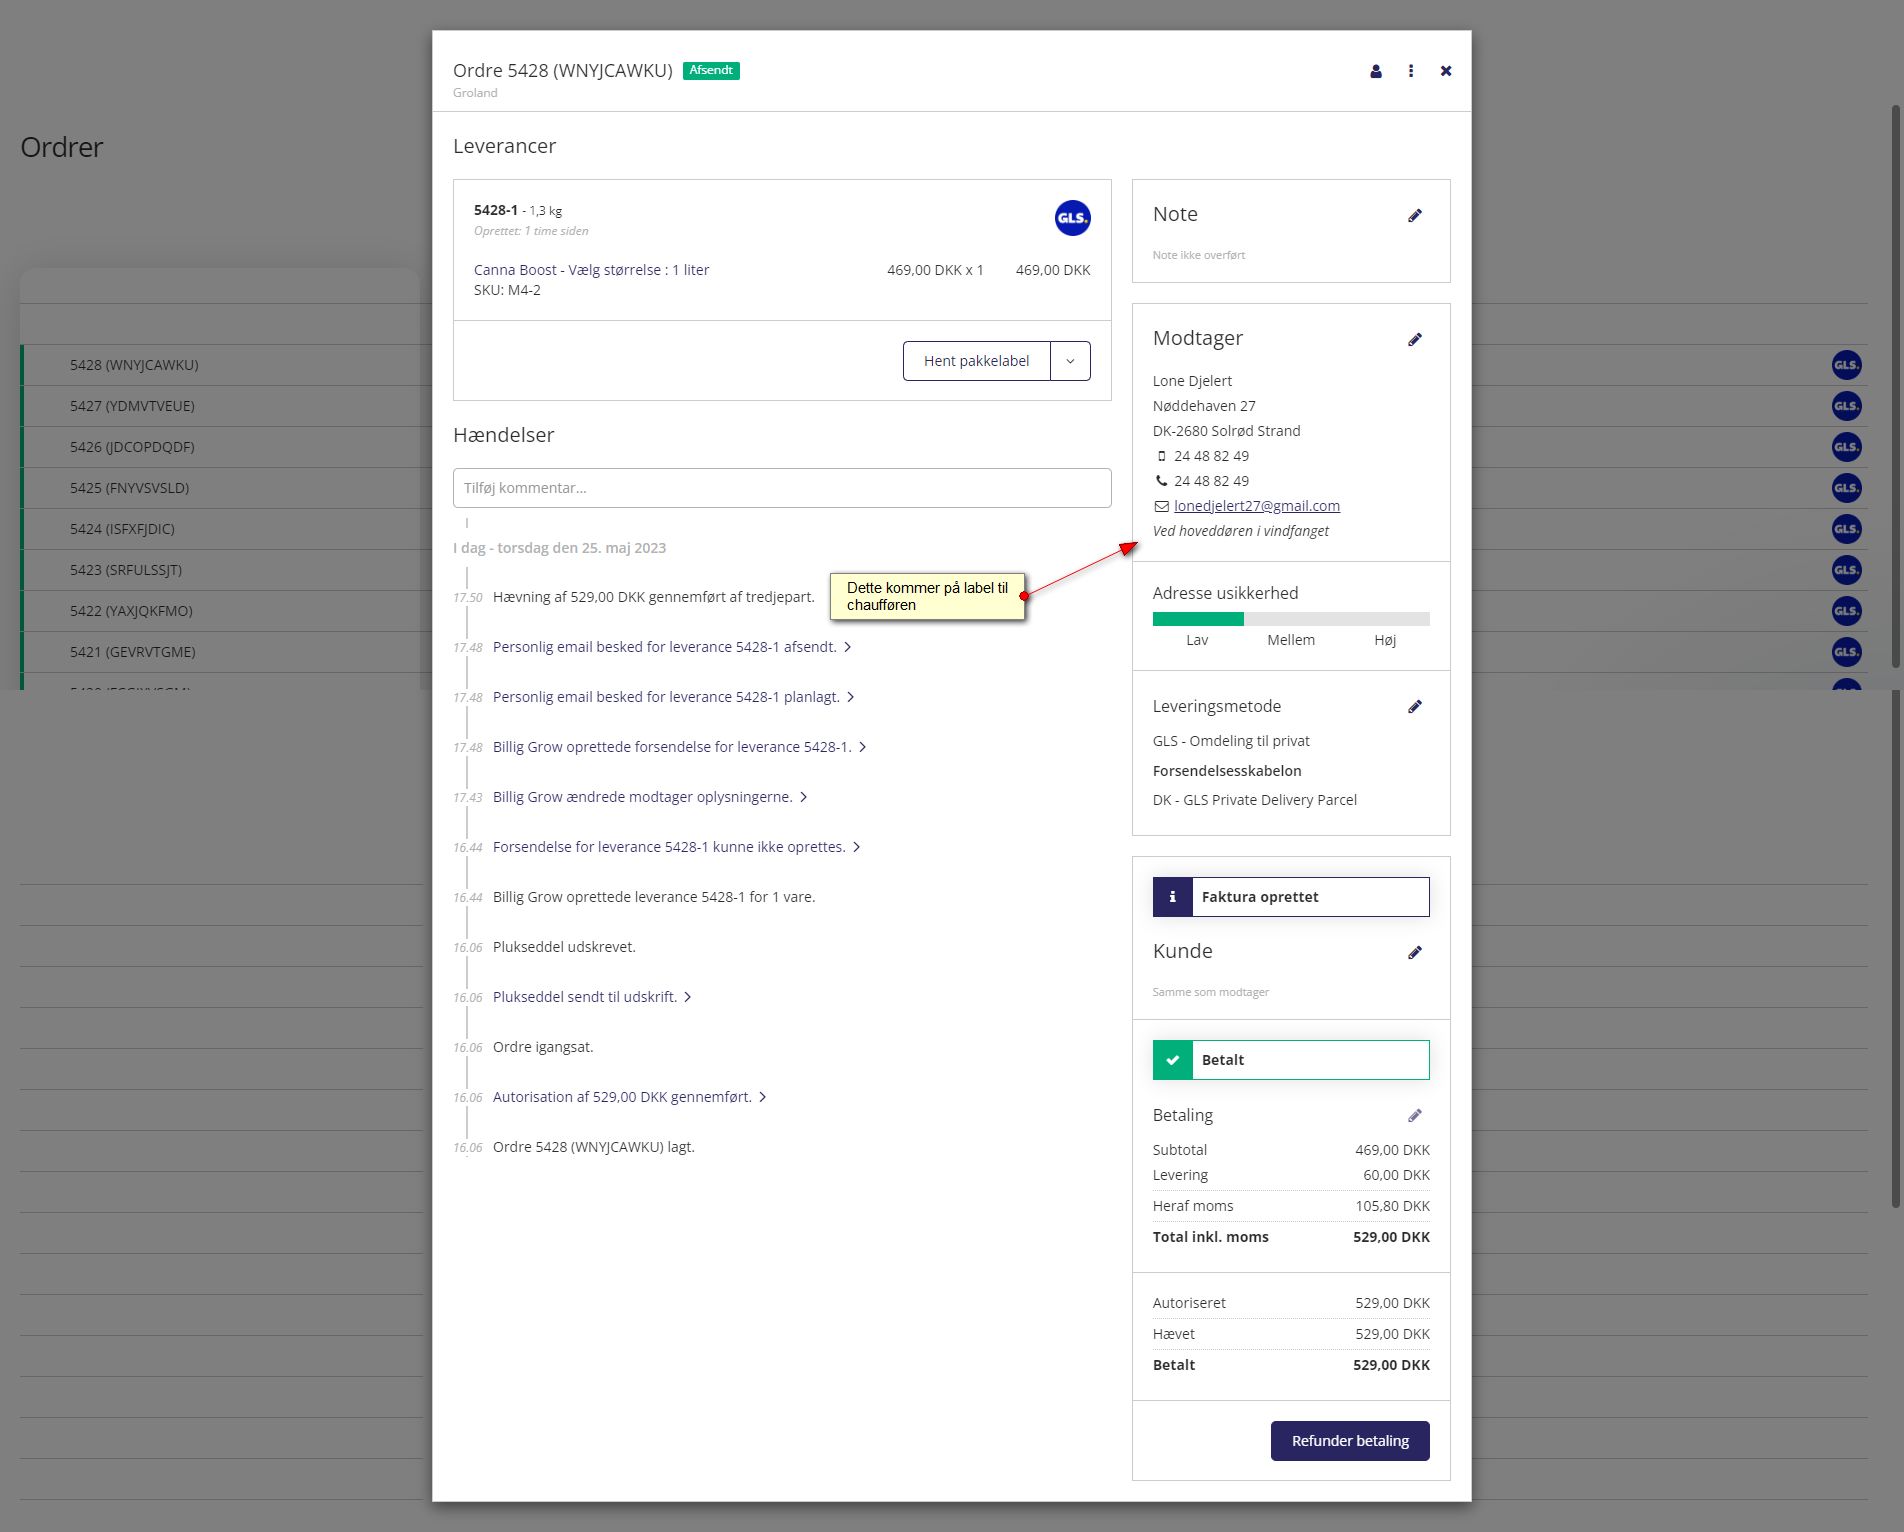Click the GLS icon on order row 5425
This screenshot has height=1532, width=1904.
click(x=1847, y=488)
